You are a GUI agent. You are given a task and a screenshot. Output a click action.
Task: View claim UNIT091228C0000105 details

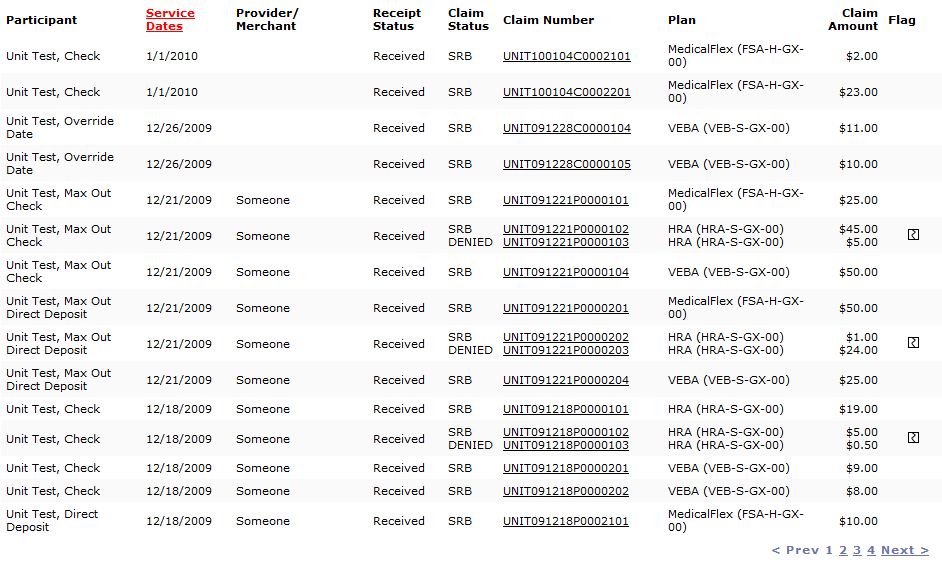pos(566,164)
